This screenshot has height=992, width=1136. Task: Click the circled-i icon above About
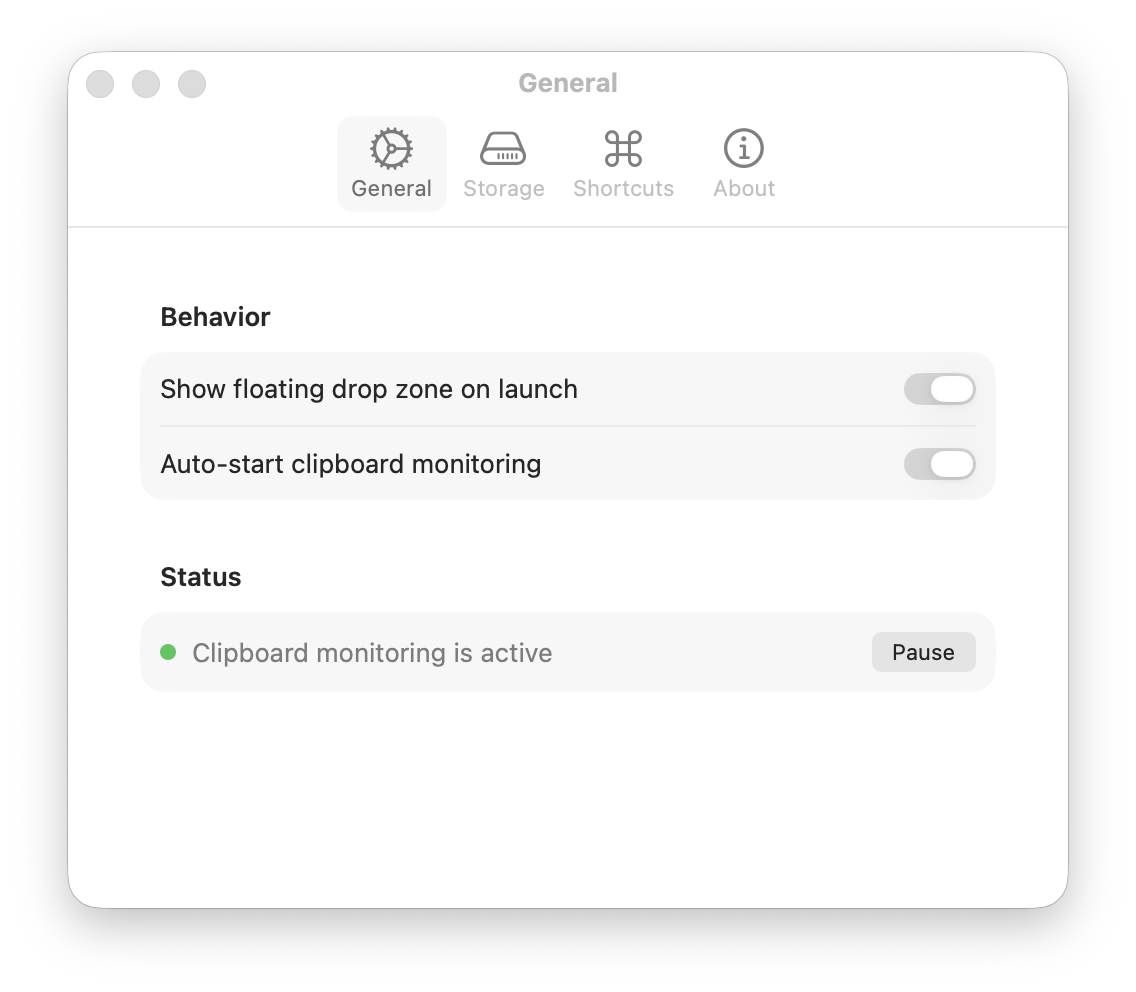[x=743, y=147]
